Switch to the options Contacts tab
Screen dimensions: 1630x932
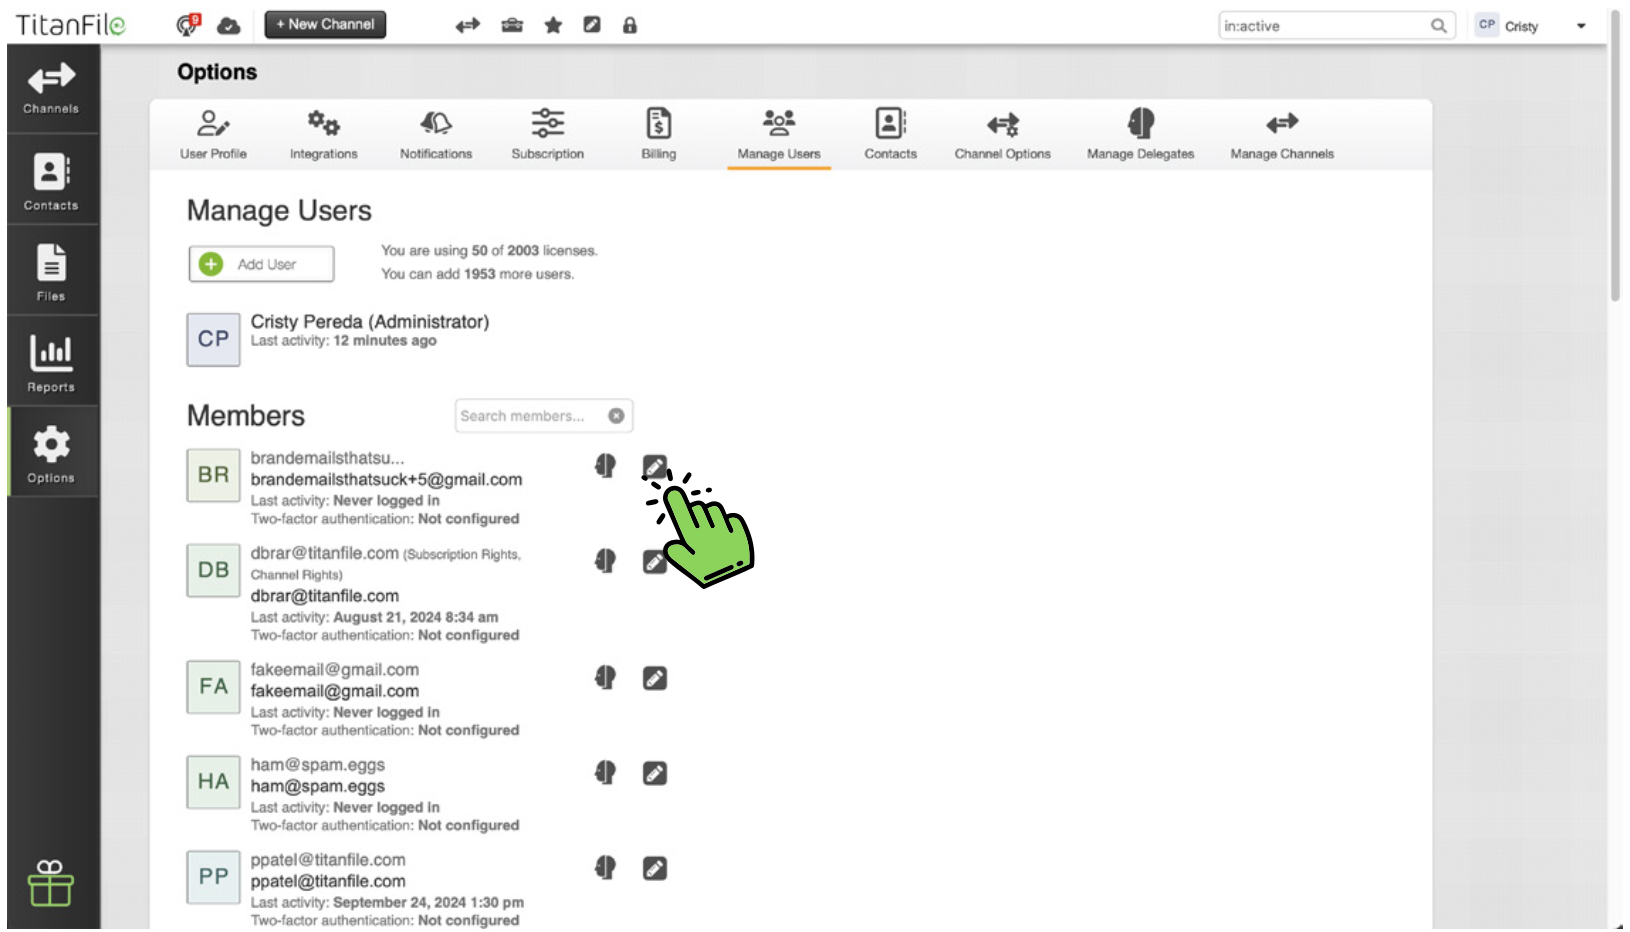click(890, 134)
